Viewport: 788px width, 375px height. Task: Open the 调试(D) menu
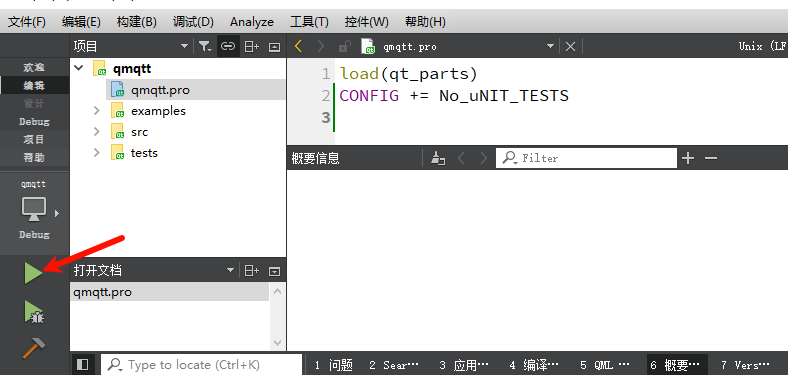(193, 22)
